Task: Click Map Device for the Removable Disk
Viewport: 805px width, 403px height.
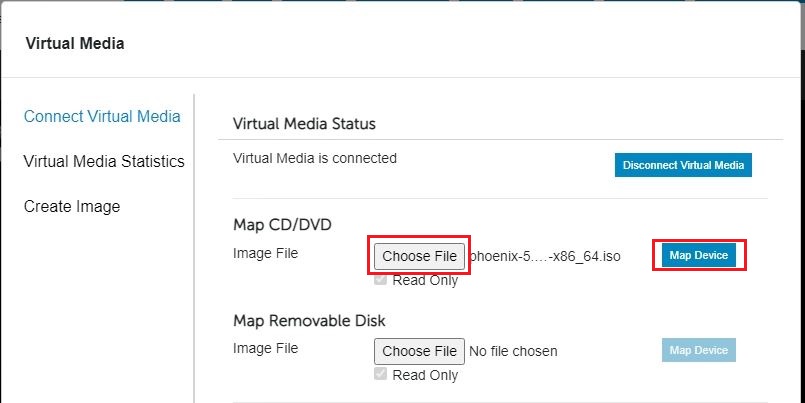Action: tap(698, 350)
